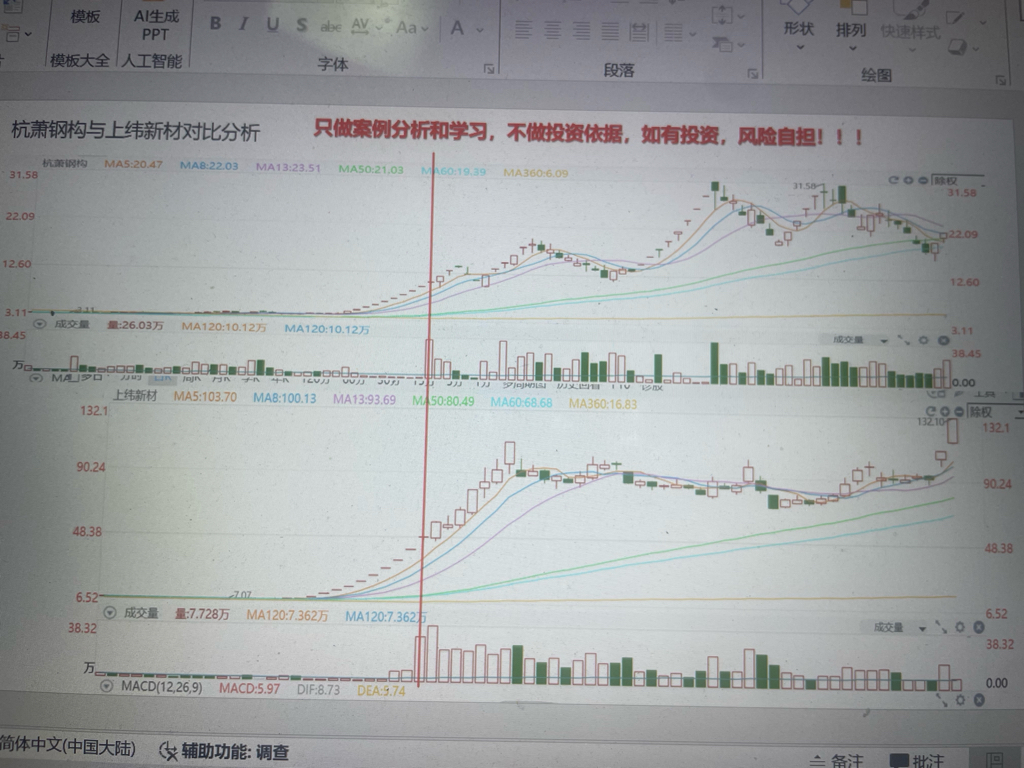Screen dimensions: 1024x768
Task: Align text right
Action: 581,31
